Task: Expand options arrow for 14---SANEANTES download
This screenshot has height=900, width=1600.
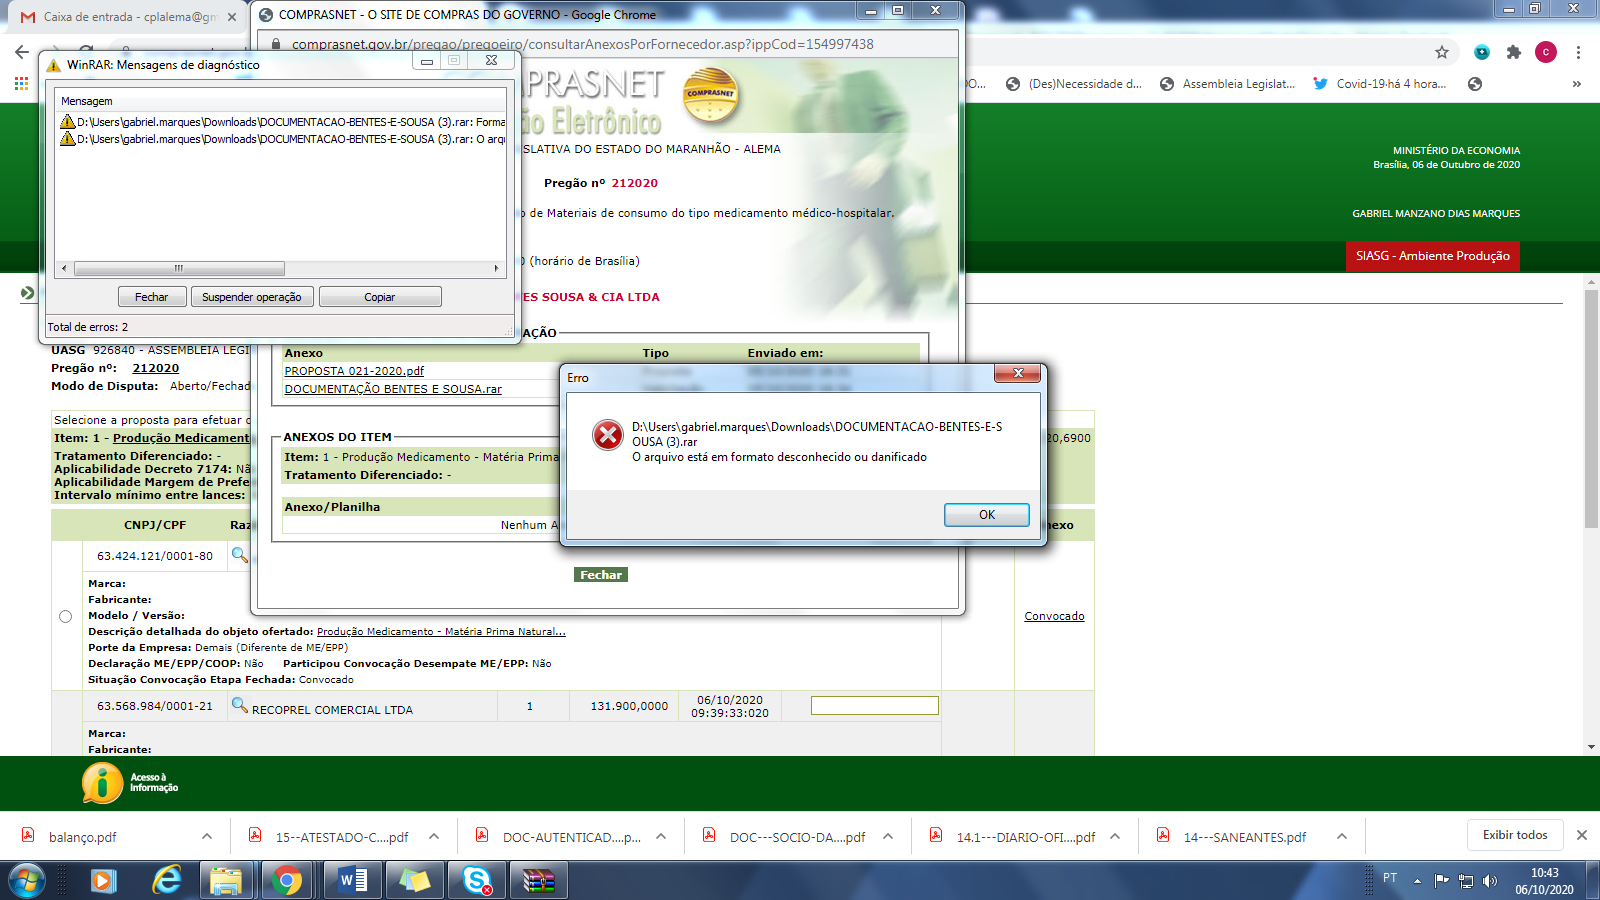Action: 1342,836
